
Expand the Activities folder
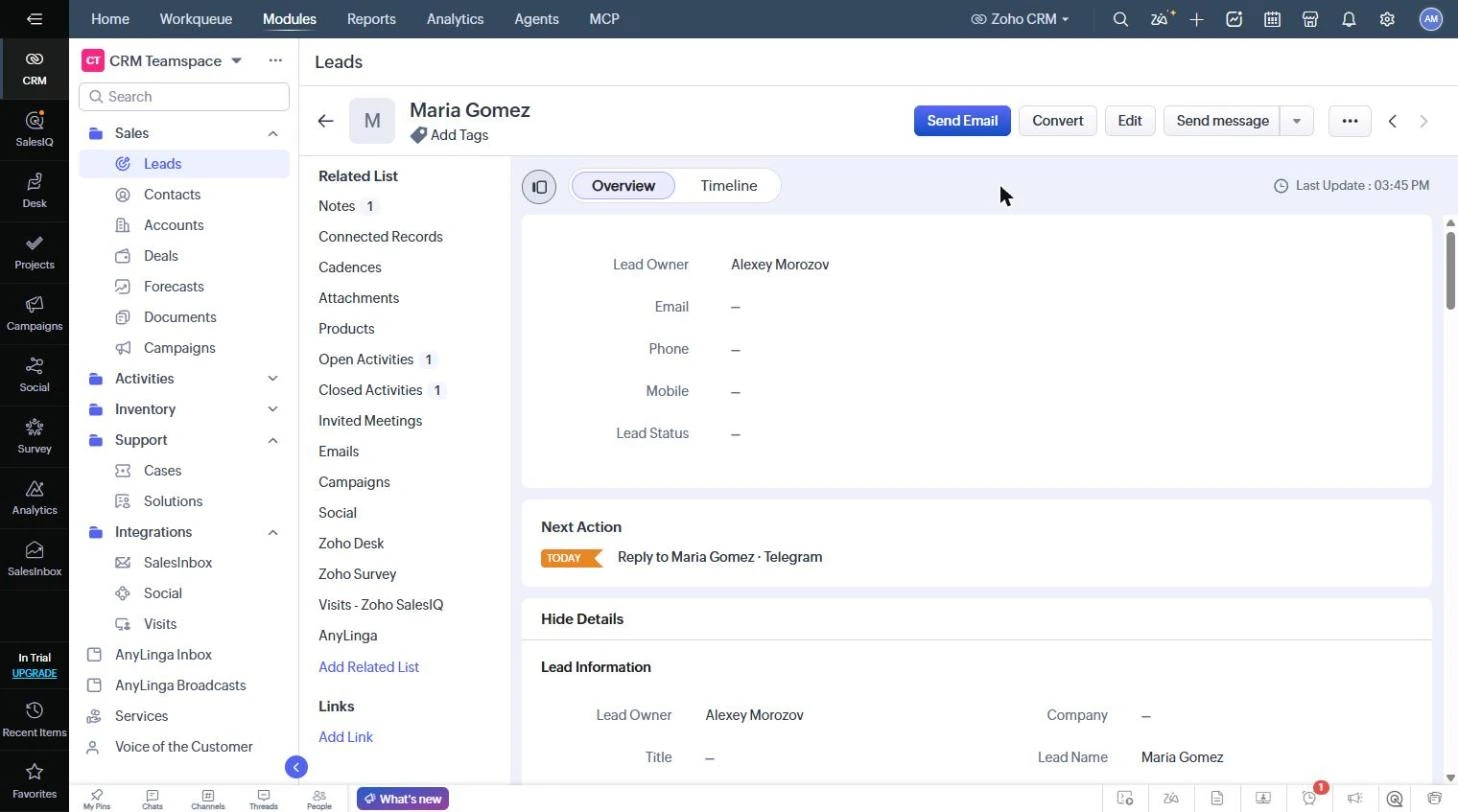[273, 379]
